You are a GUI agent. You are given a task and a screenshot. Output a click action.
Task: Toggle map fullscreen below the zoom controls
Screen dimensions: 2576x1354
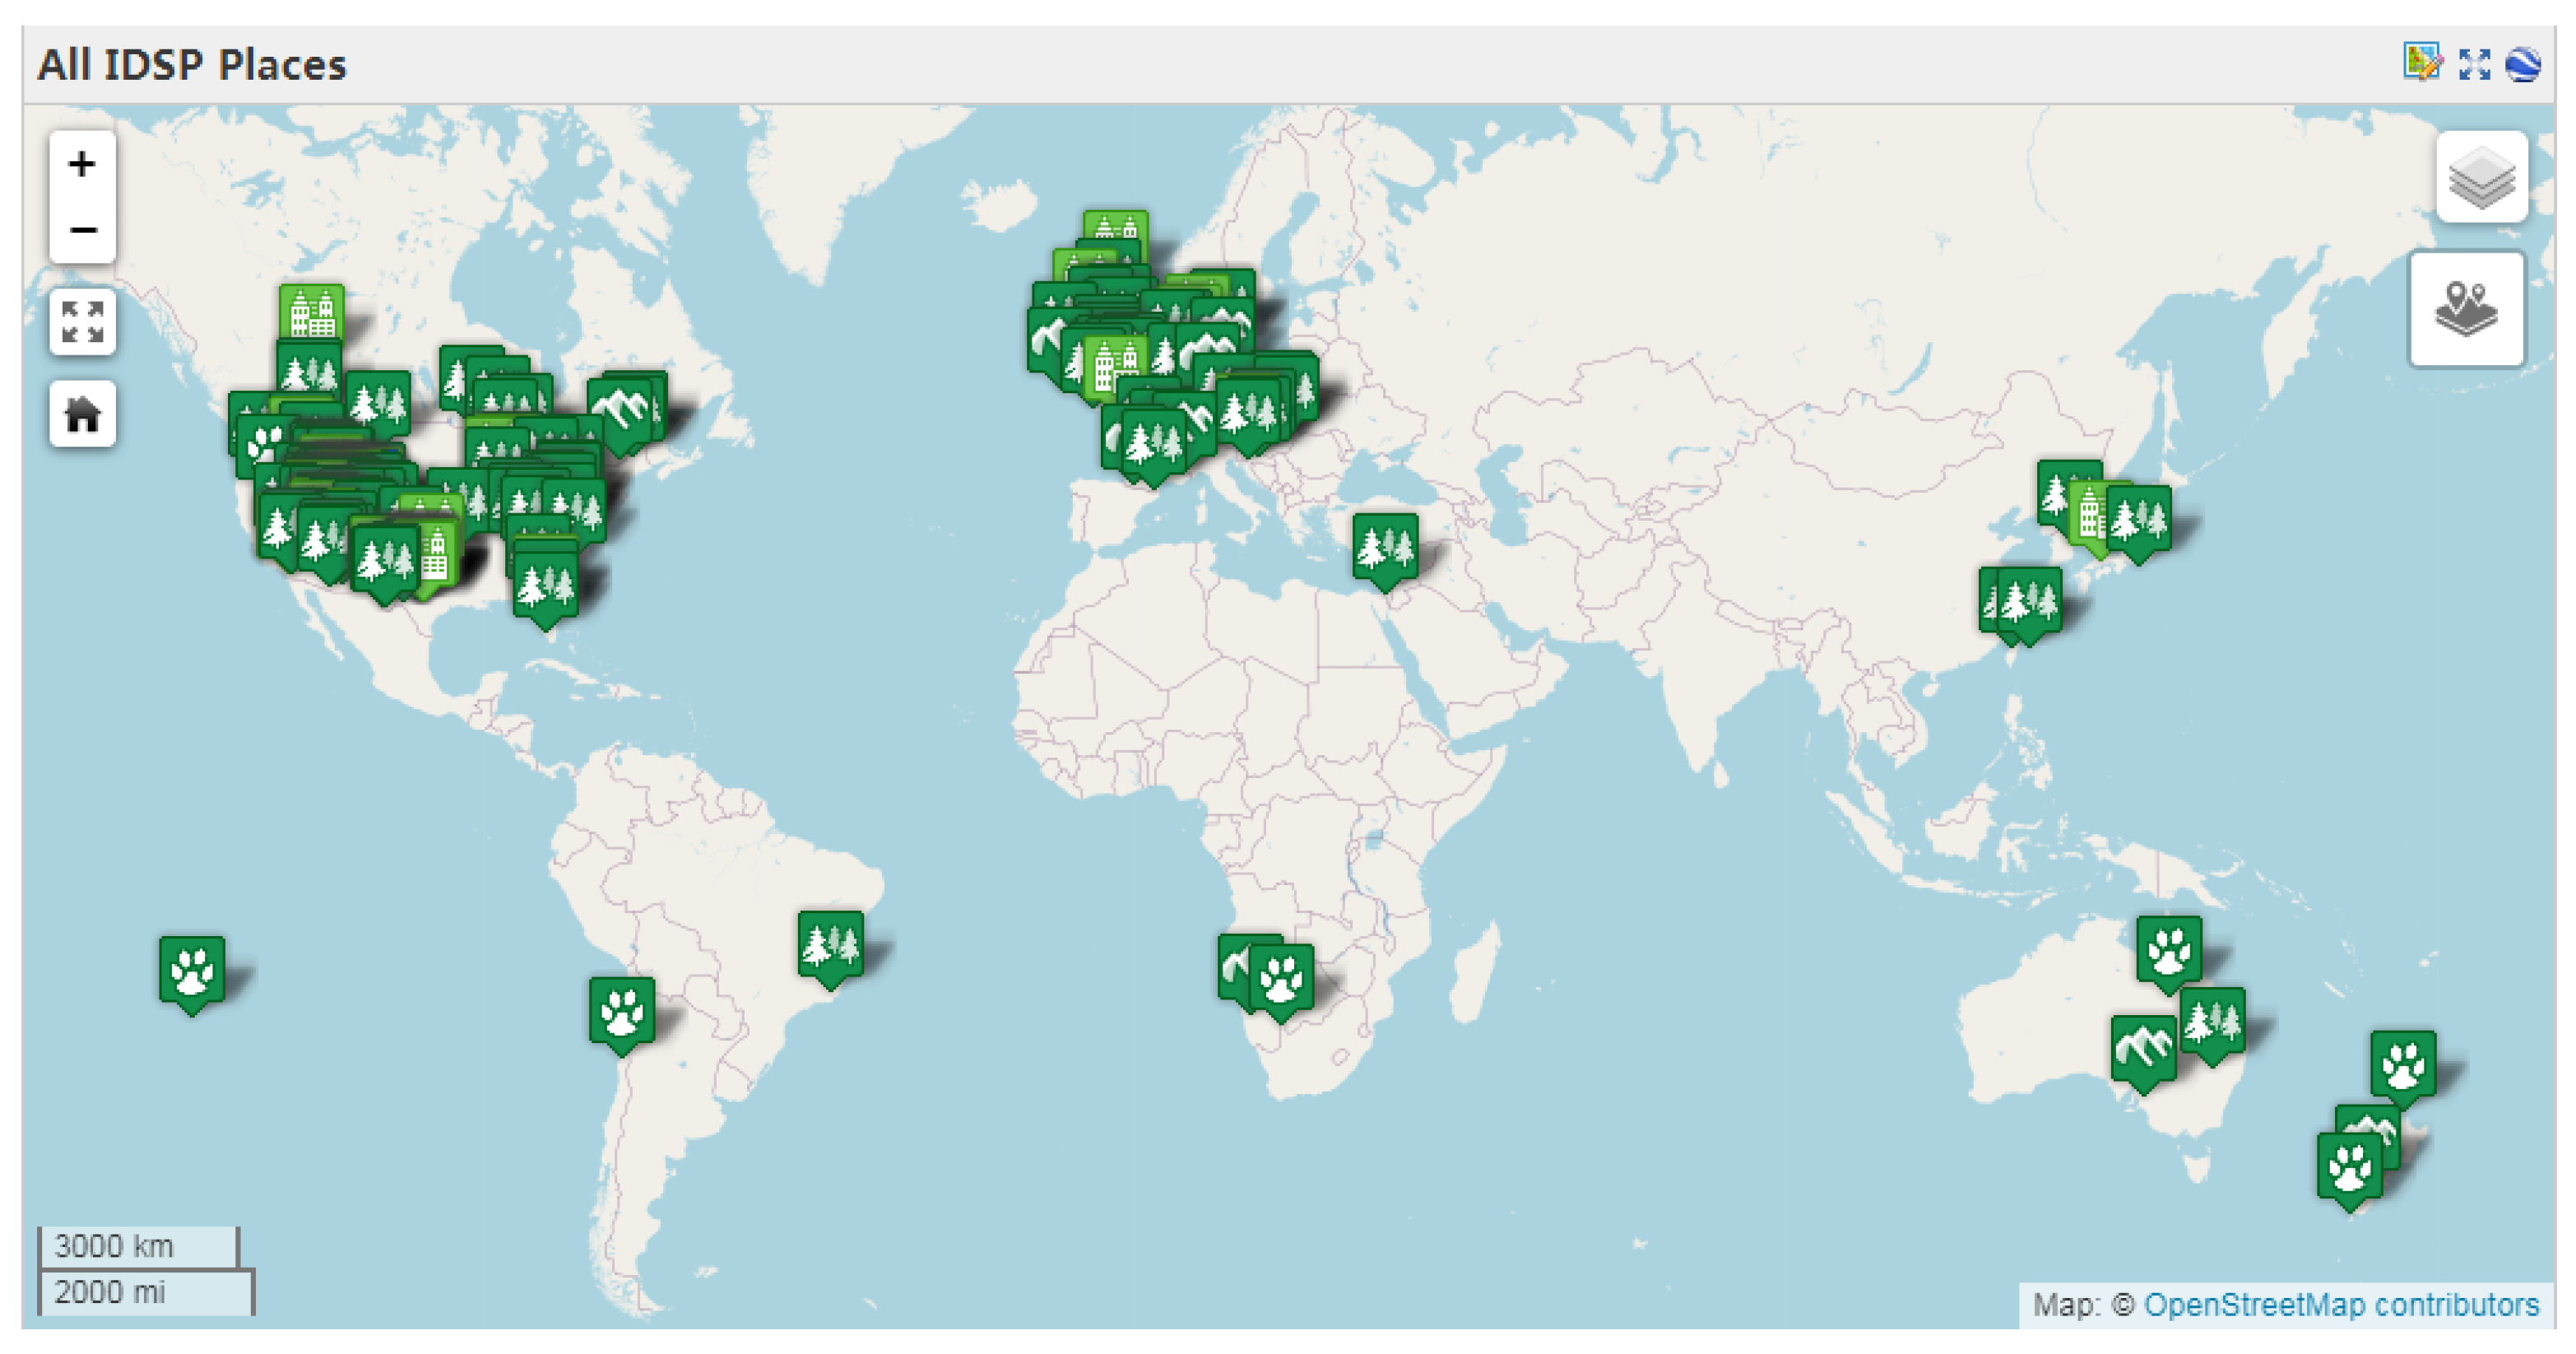coord(82,322)
